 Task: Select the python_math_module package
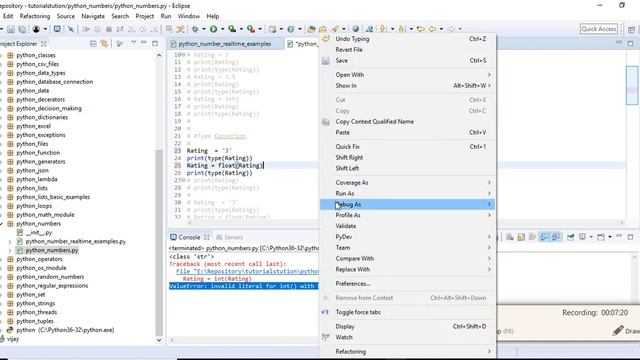(45, 215)
